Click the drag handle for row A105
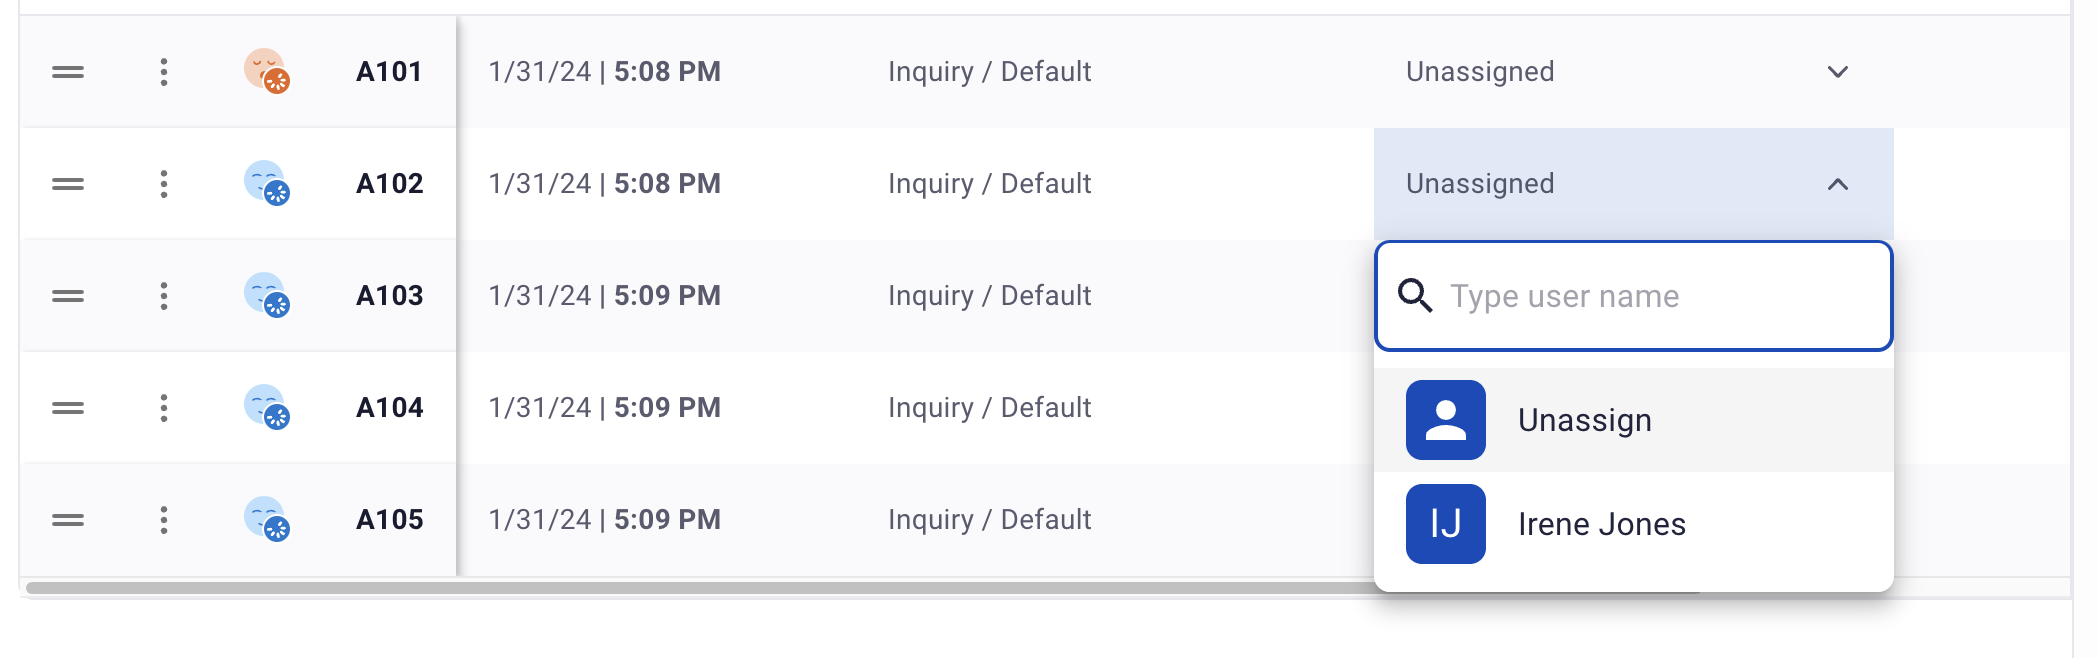Viewport: 2098px width, 658px height. [68, 520]
